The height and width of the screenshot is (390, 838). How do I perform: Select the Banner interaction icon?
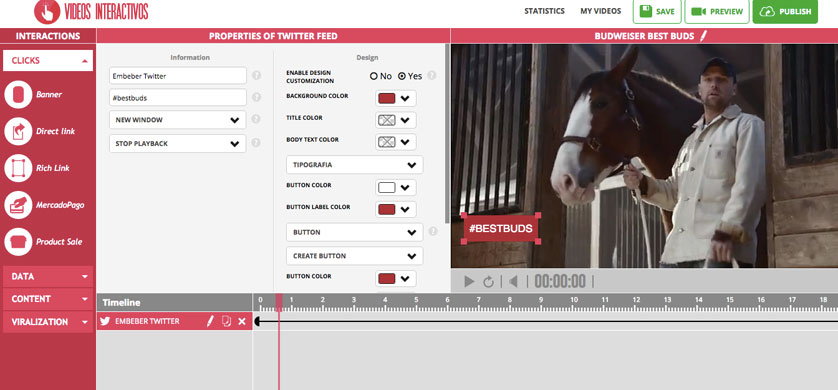18,95
